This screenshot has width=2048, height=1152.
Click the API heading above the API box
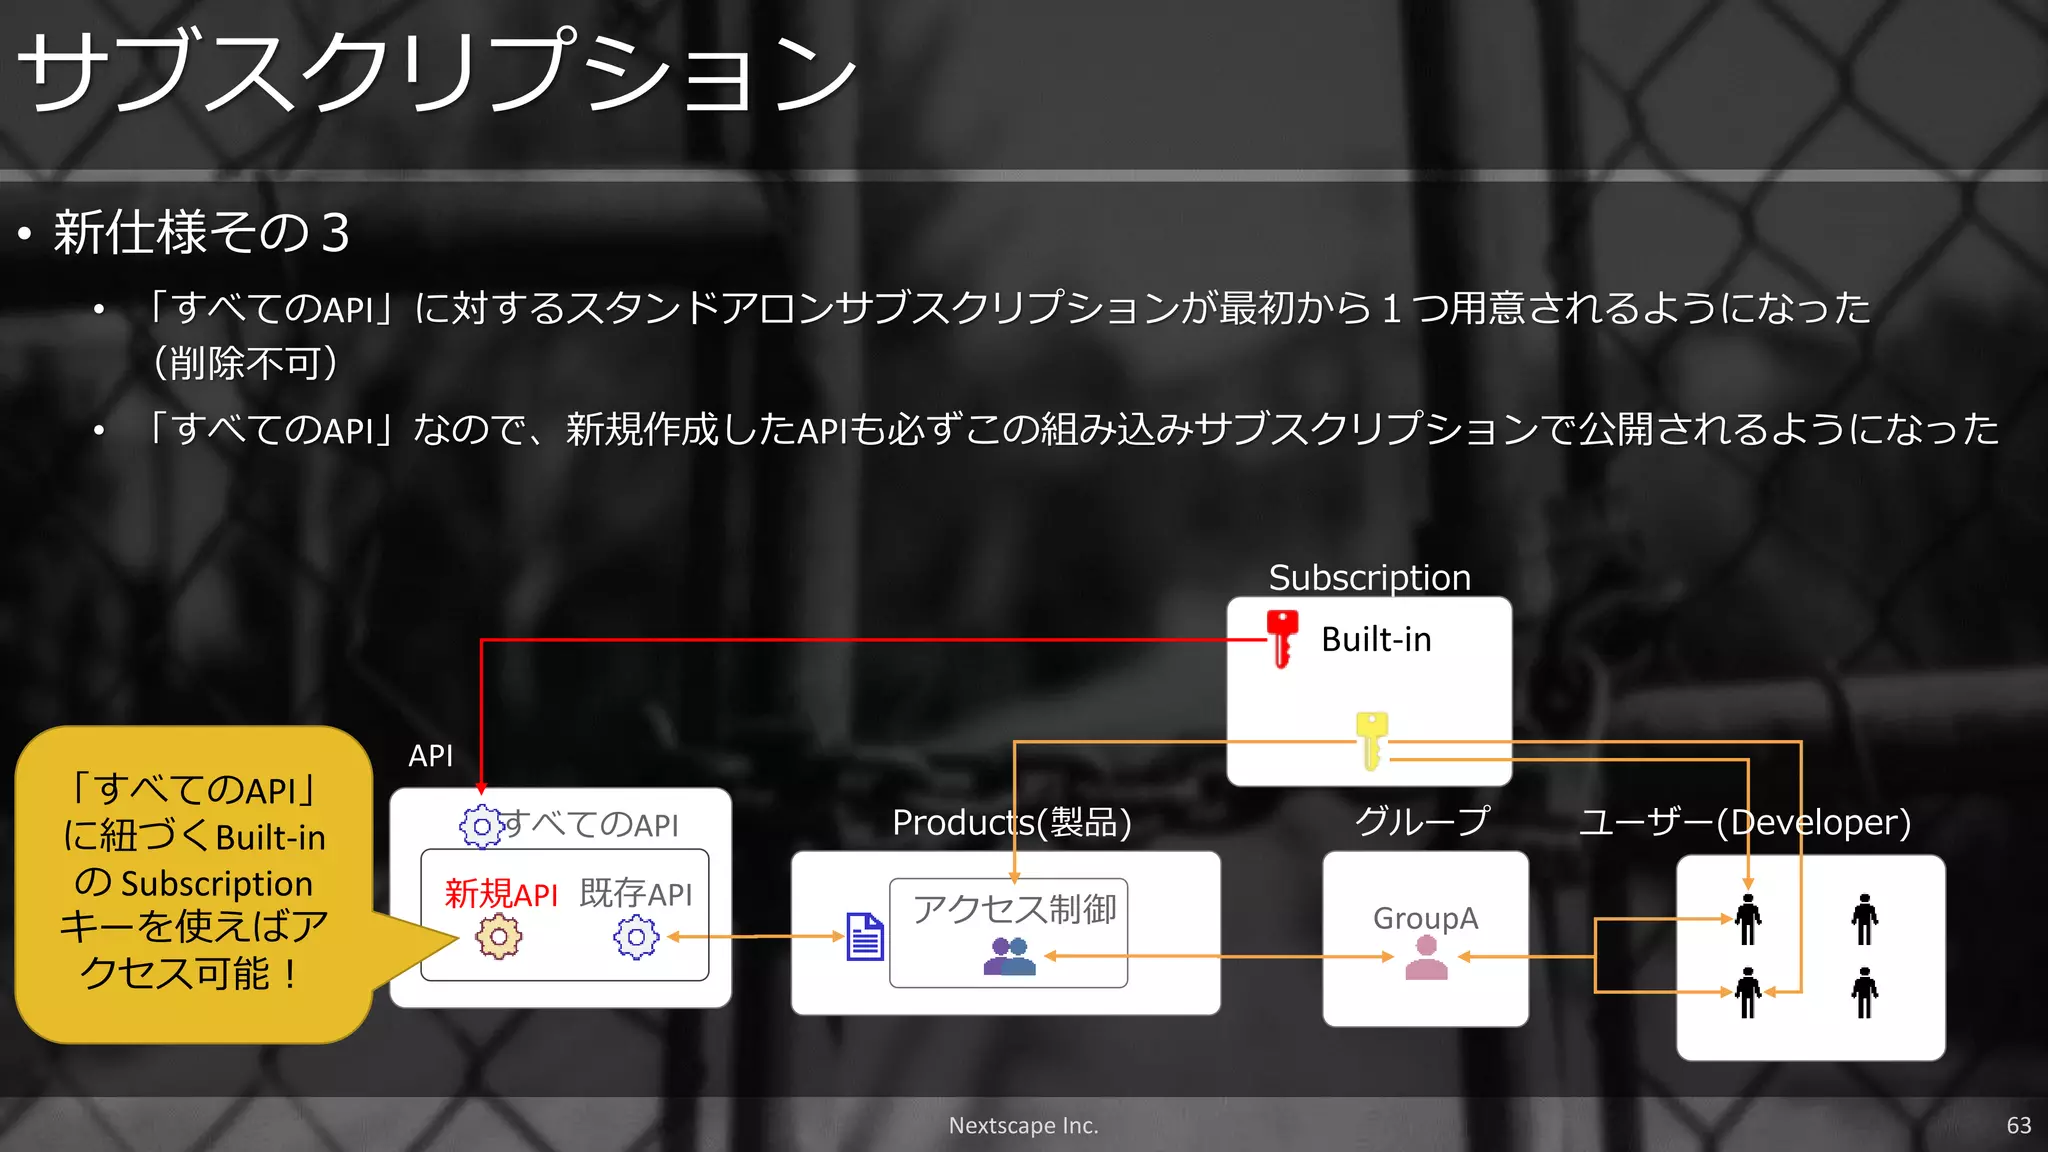[x=430, y=755]
